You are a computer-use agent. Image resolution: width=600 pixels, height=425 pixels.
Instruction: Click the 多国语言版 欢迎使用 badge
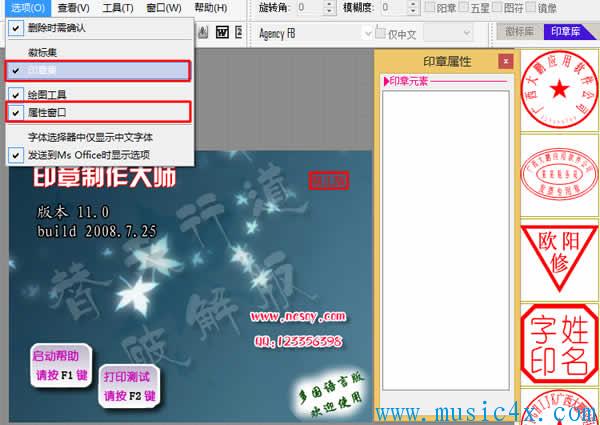click(330, 392)
